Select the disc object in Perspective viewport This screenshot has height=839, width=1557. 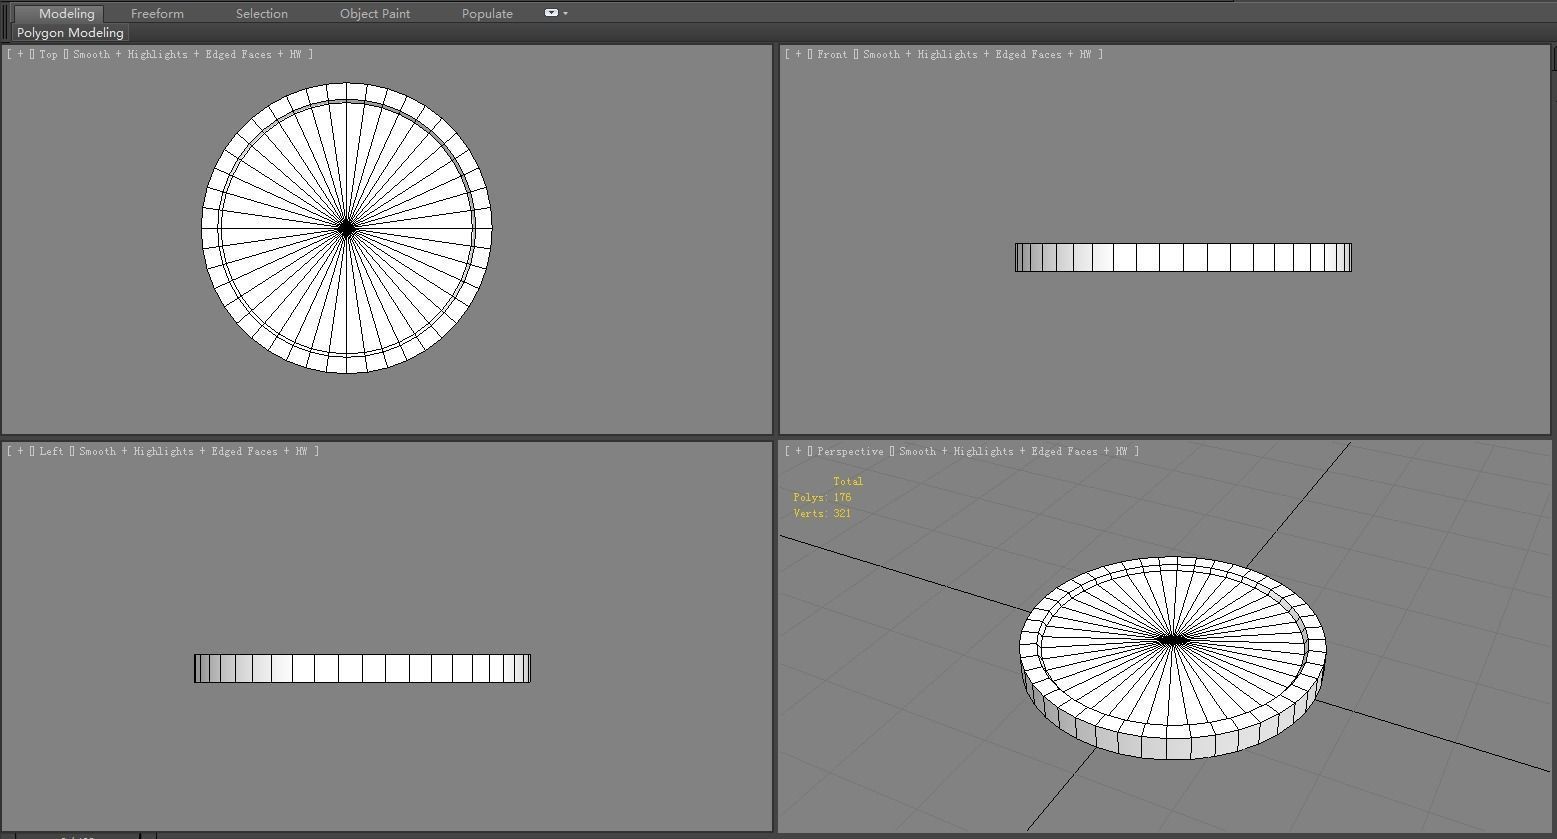pyautogui.click(x=1173, y=658)
